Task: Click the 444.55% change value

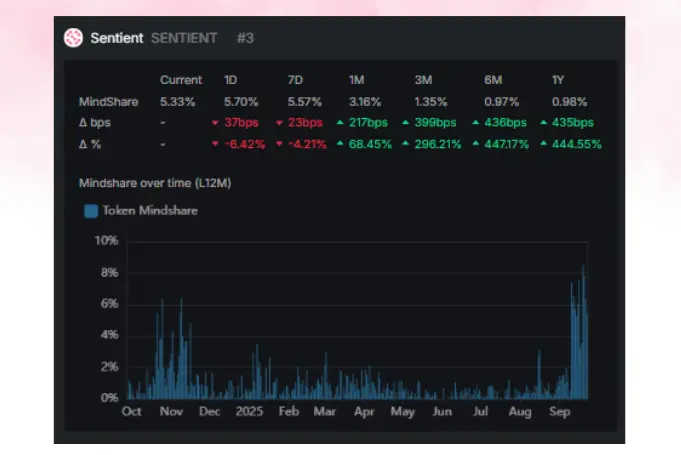Action: pos(577,144)
